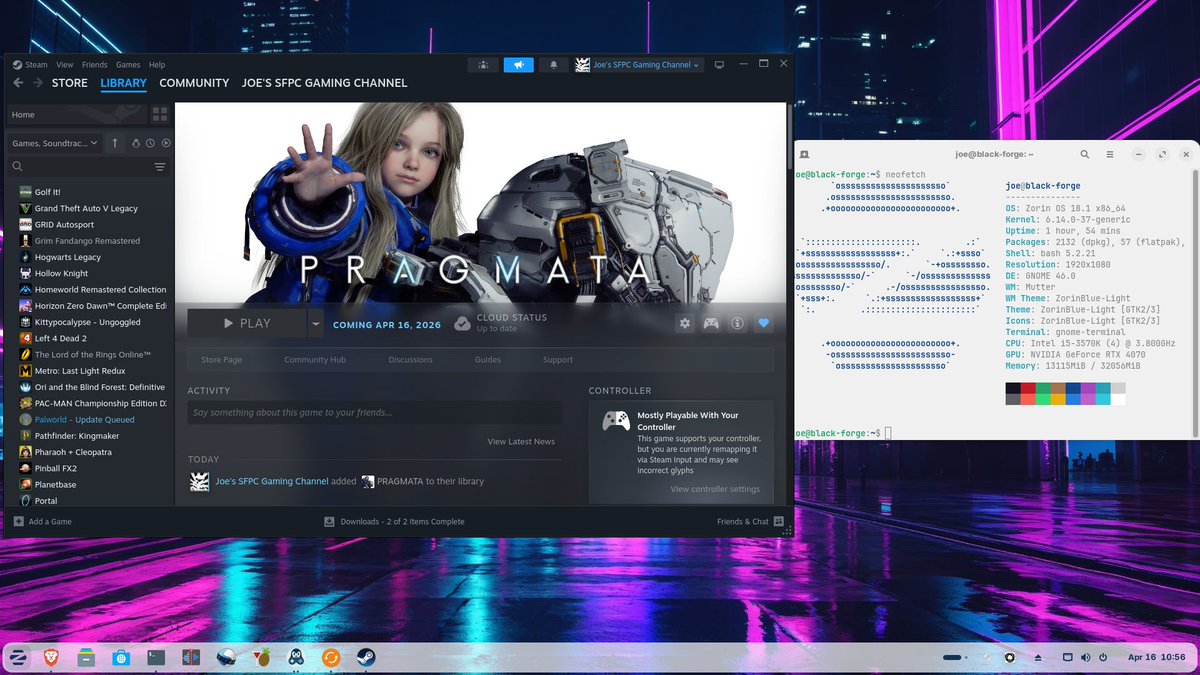Image resolution: width=1200 pixels, height=675 pixels.
Task: Open Friends & Chat
Action: (x=749, y=521)
